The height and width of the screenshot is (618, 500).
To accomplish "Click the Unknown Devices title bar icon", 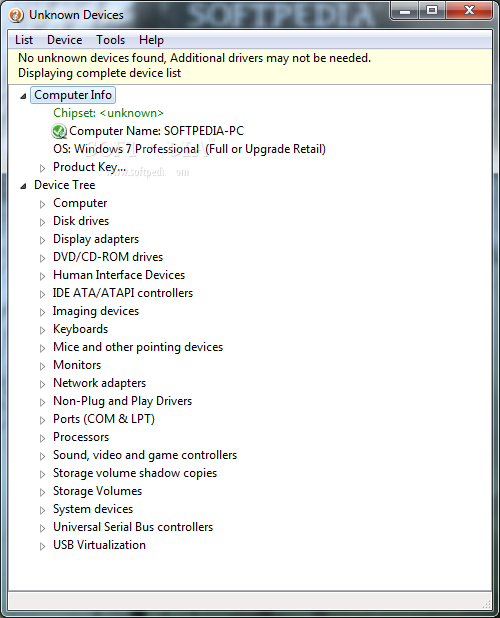I will point(16,15).
